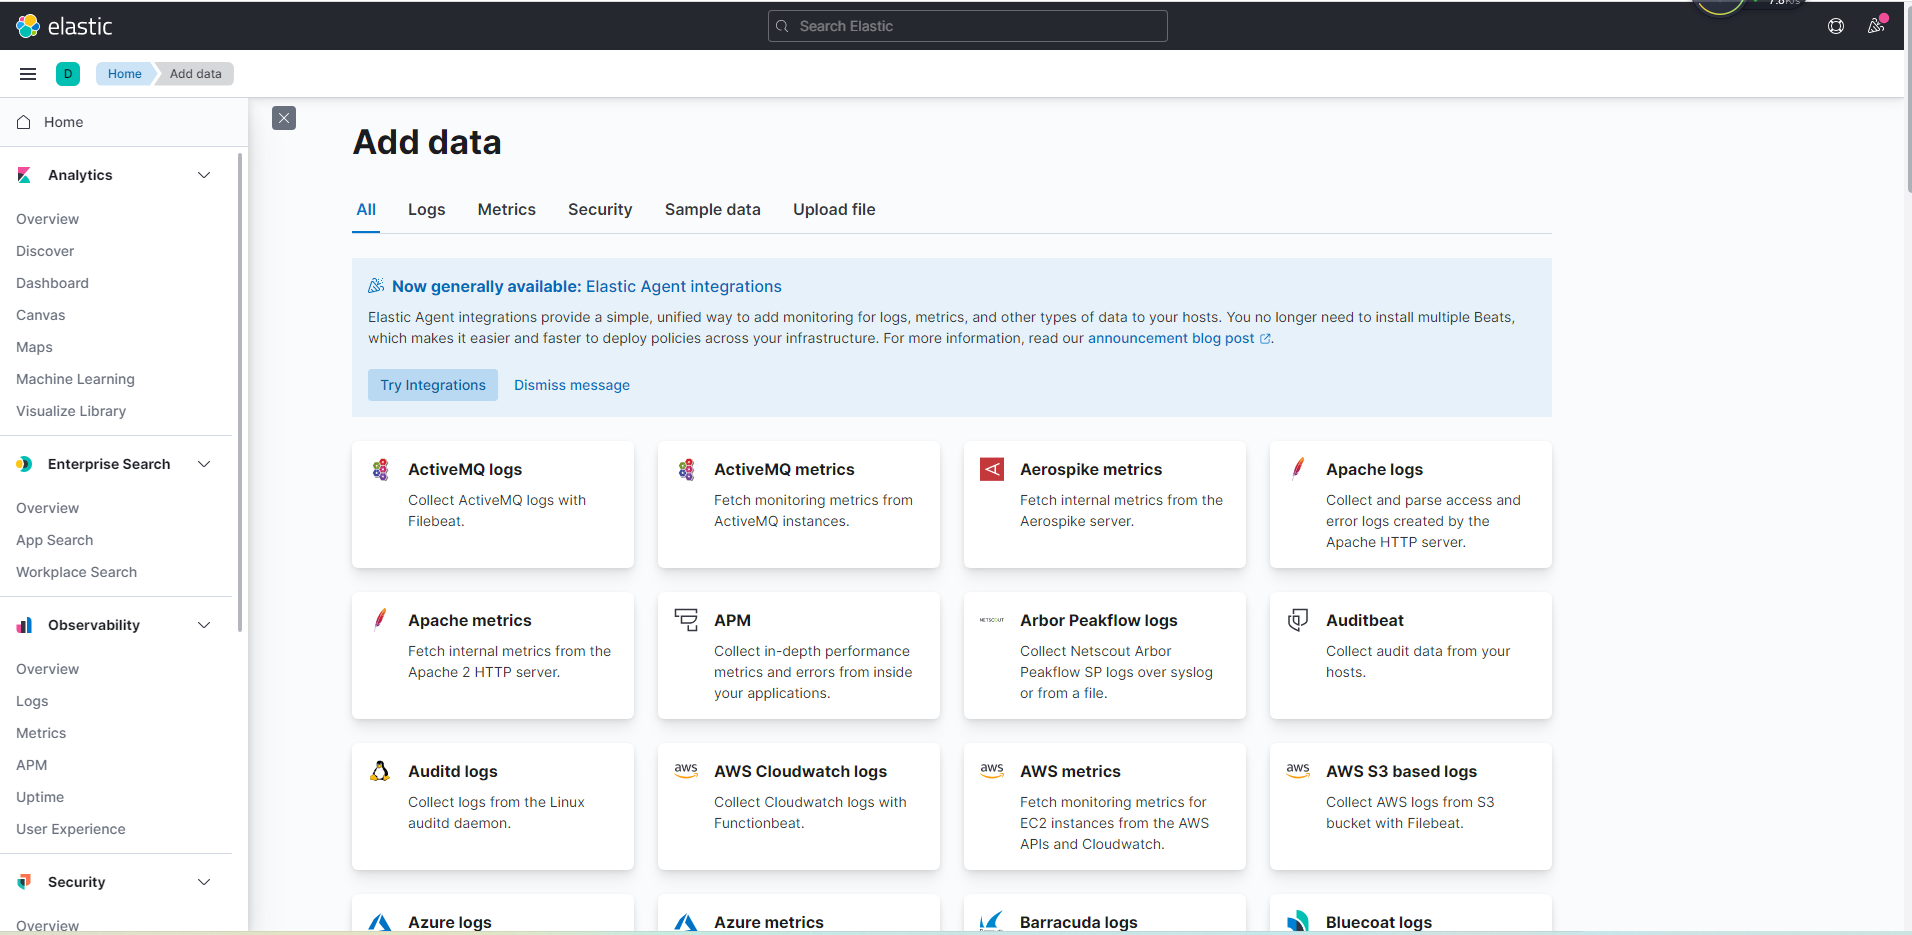Open Logs under Observability in sidebar
Screen dimensions: 1912x935
(32, 701)
